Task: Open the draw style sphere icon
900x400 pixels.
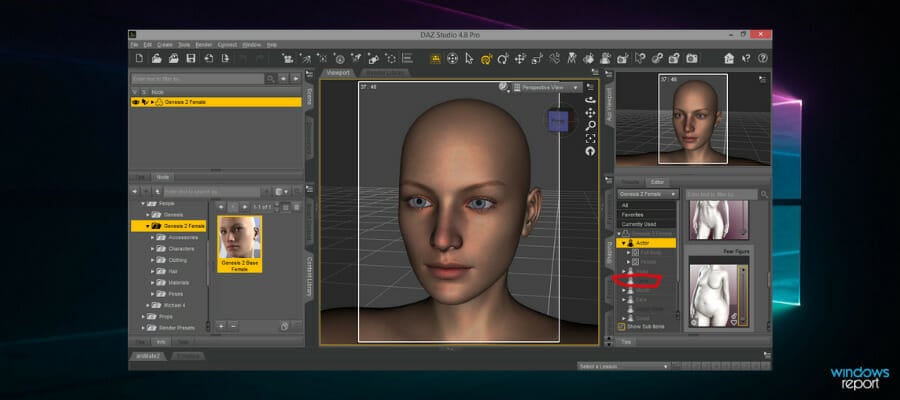Action: pyautogui.click(x=504, y=87)
